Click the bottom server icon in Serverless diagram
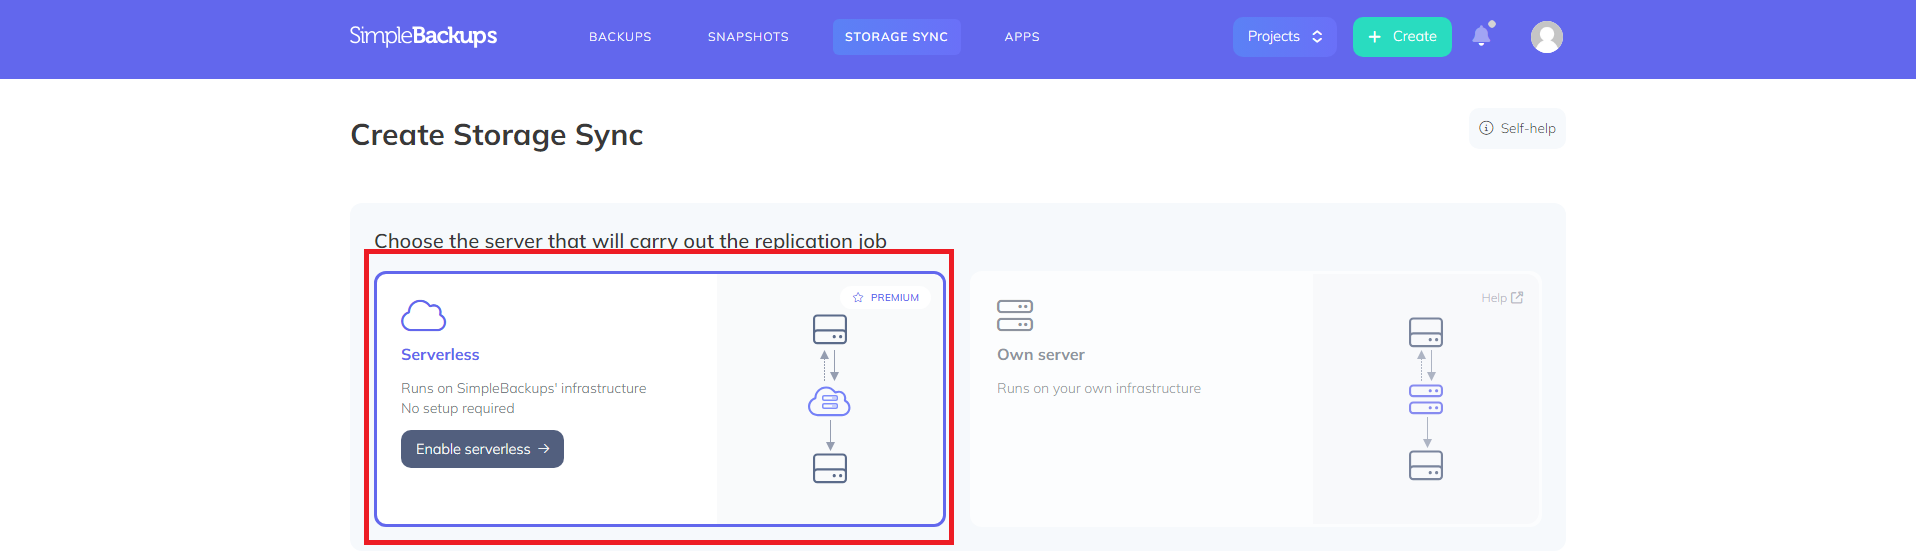 tap(829, 468)
